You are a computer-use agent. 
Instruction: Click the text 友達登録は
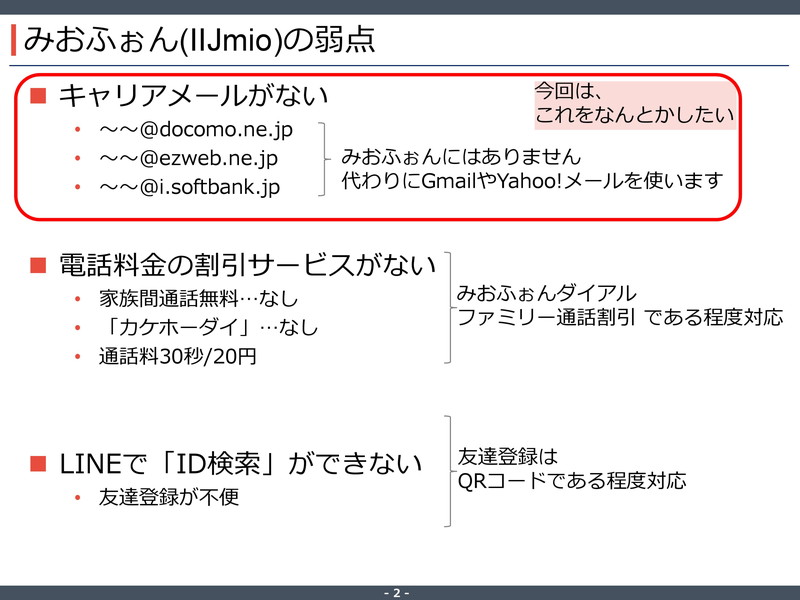click(507, 457)
